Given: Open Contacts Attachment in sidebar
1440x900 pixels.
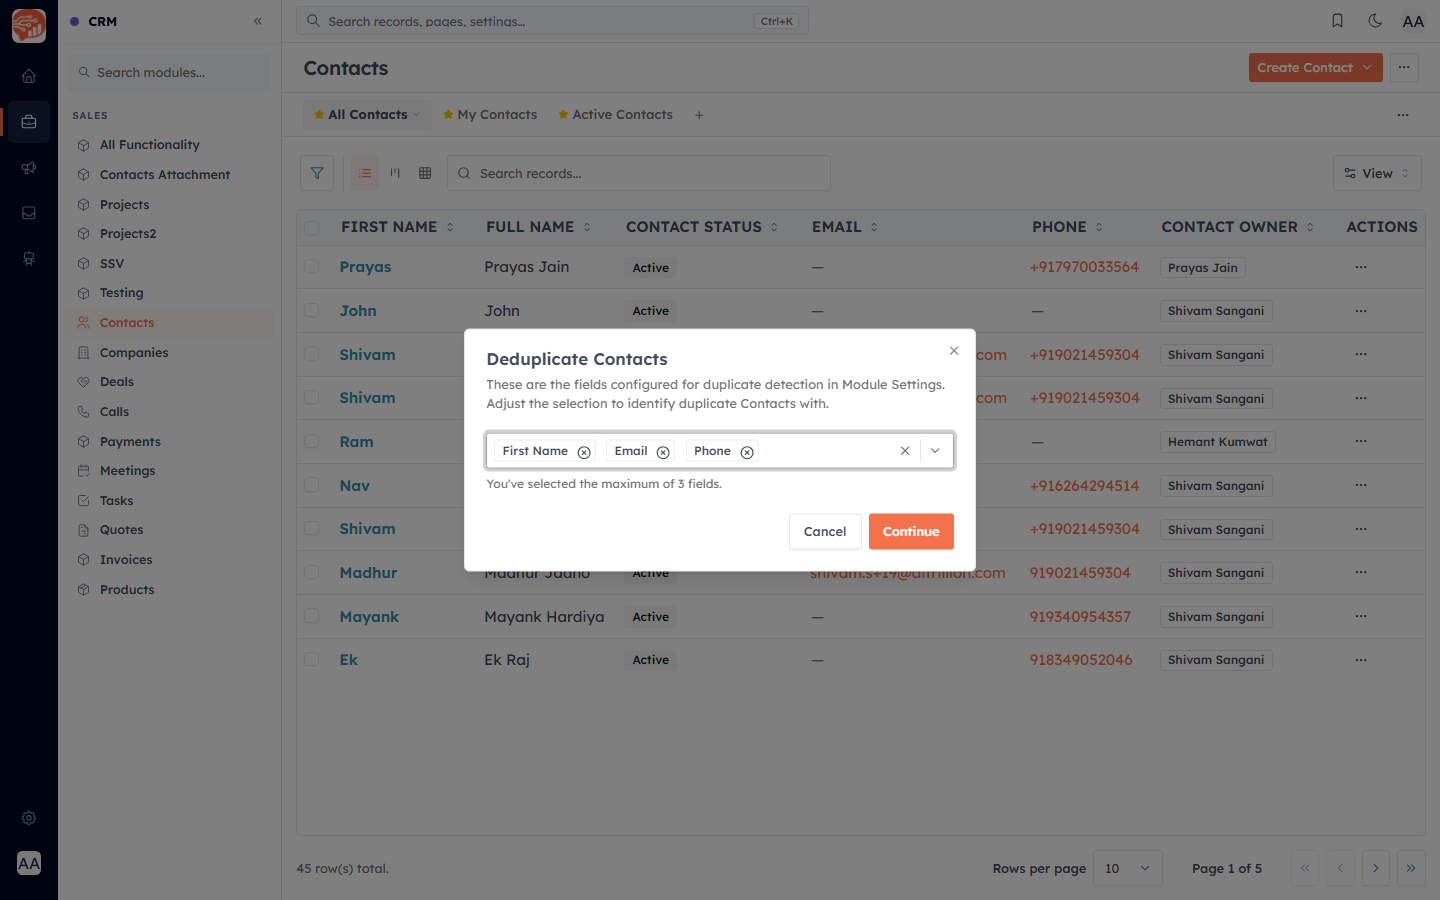Looking at the screenshot, I should point(165,175).
